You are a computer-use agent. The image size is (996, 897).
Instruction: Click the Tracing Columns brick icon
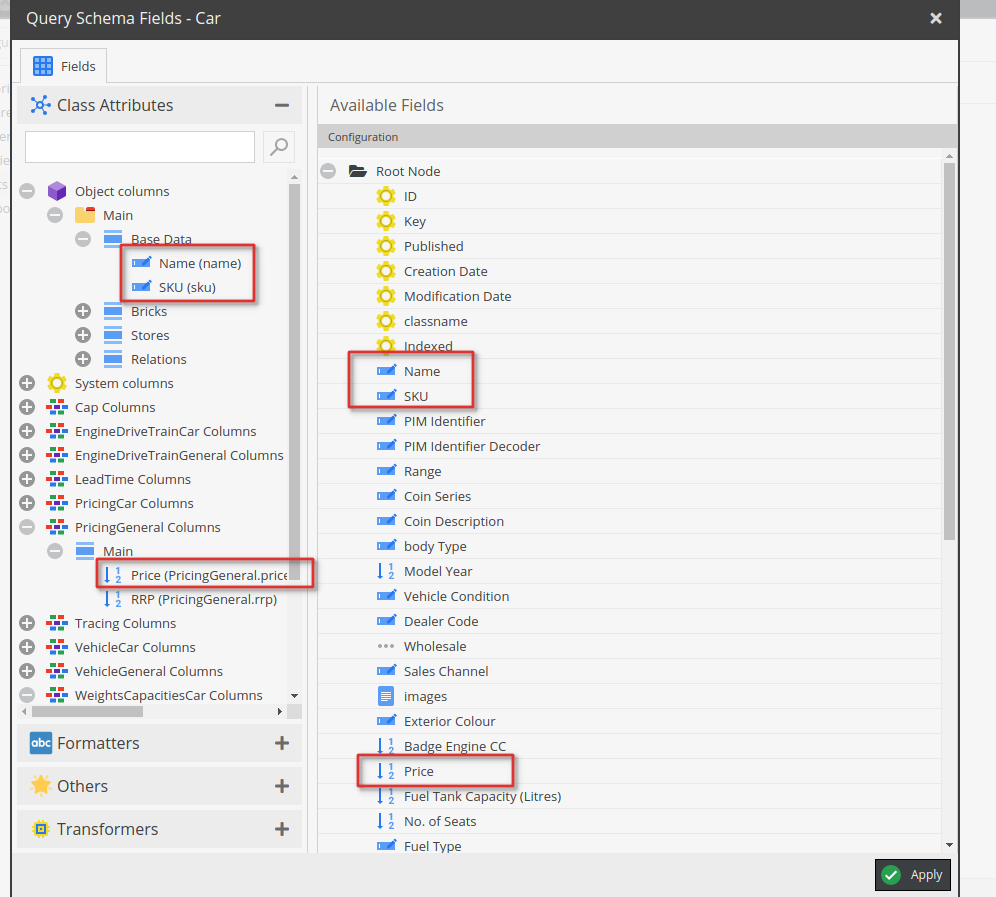click(57, 623)
